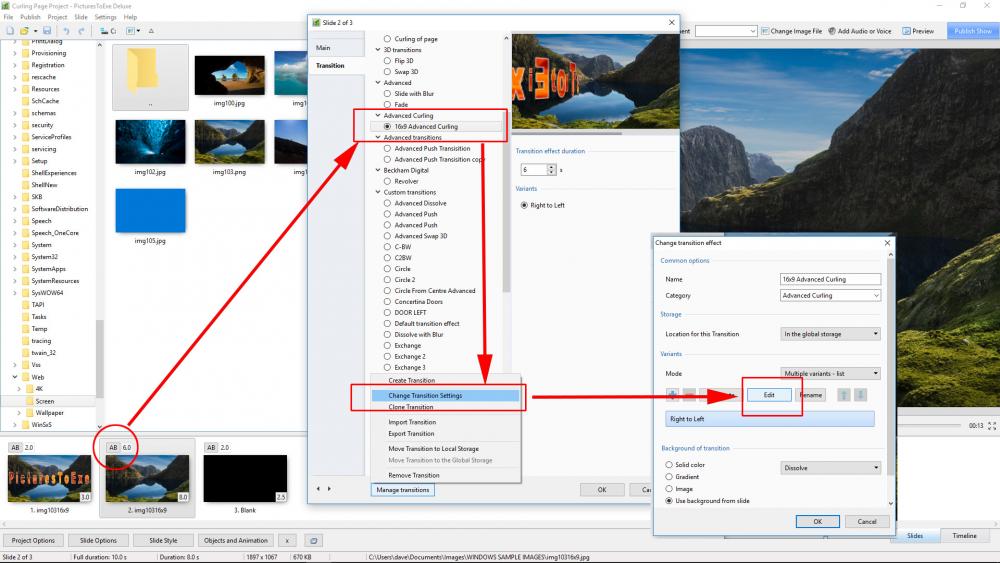Collapse the Custom transitions group
1000x563 pixels.
[378, 192]
